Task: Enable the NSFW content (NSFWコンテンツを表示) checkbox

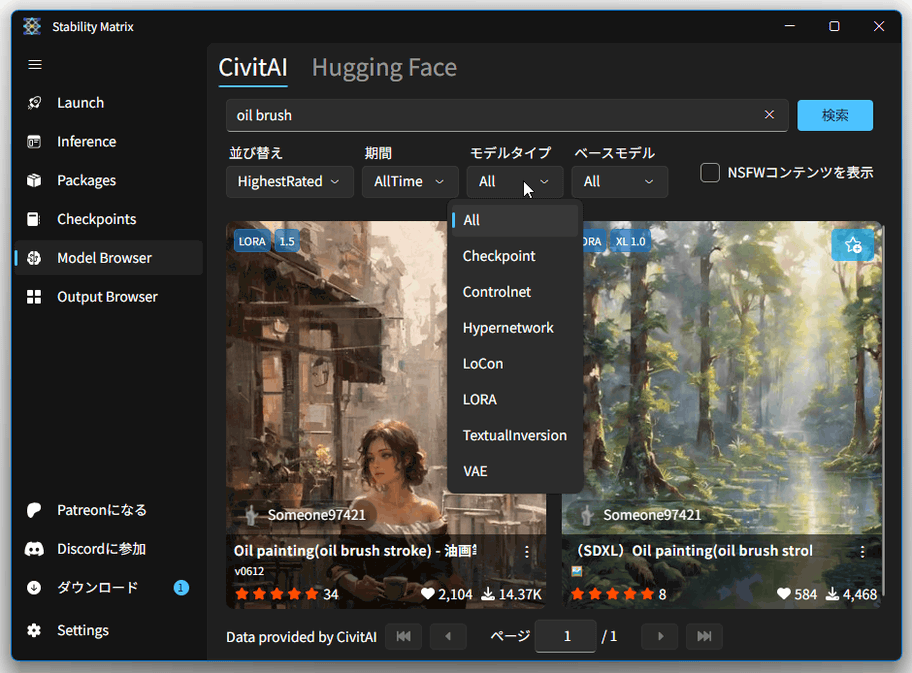Action: [710, 173]
